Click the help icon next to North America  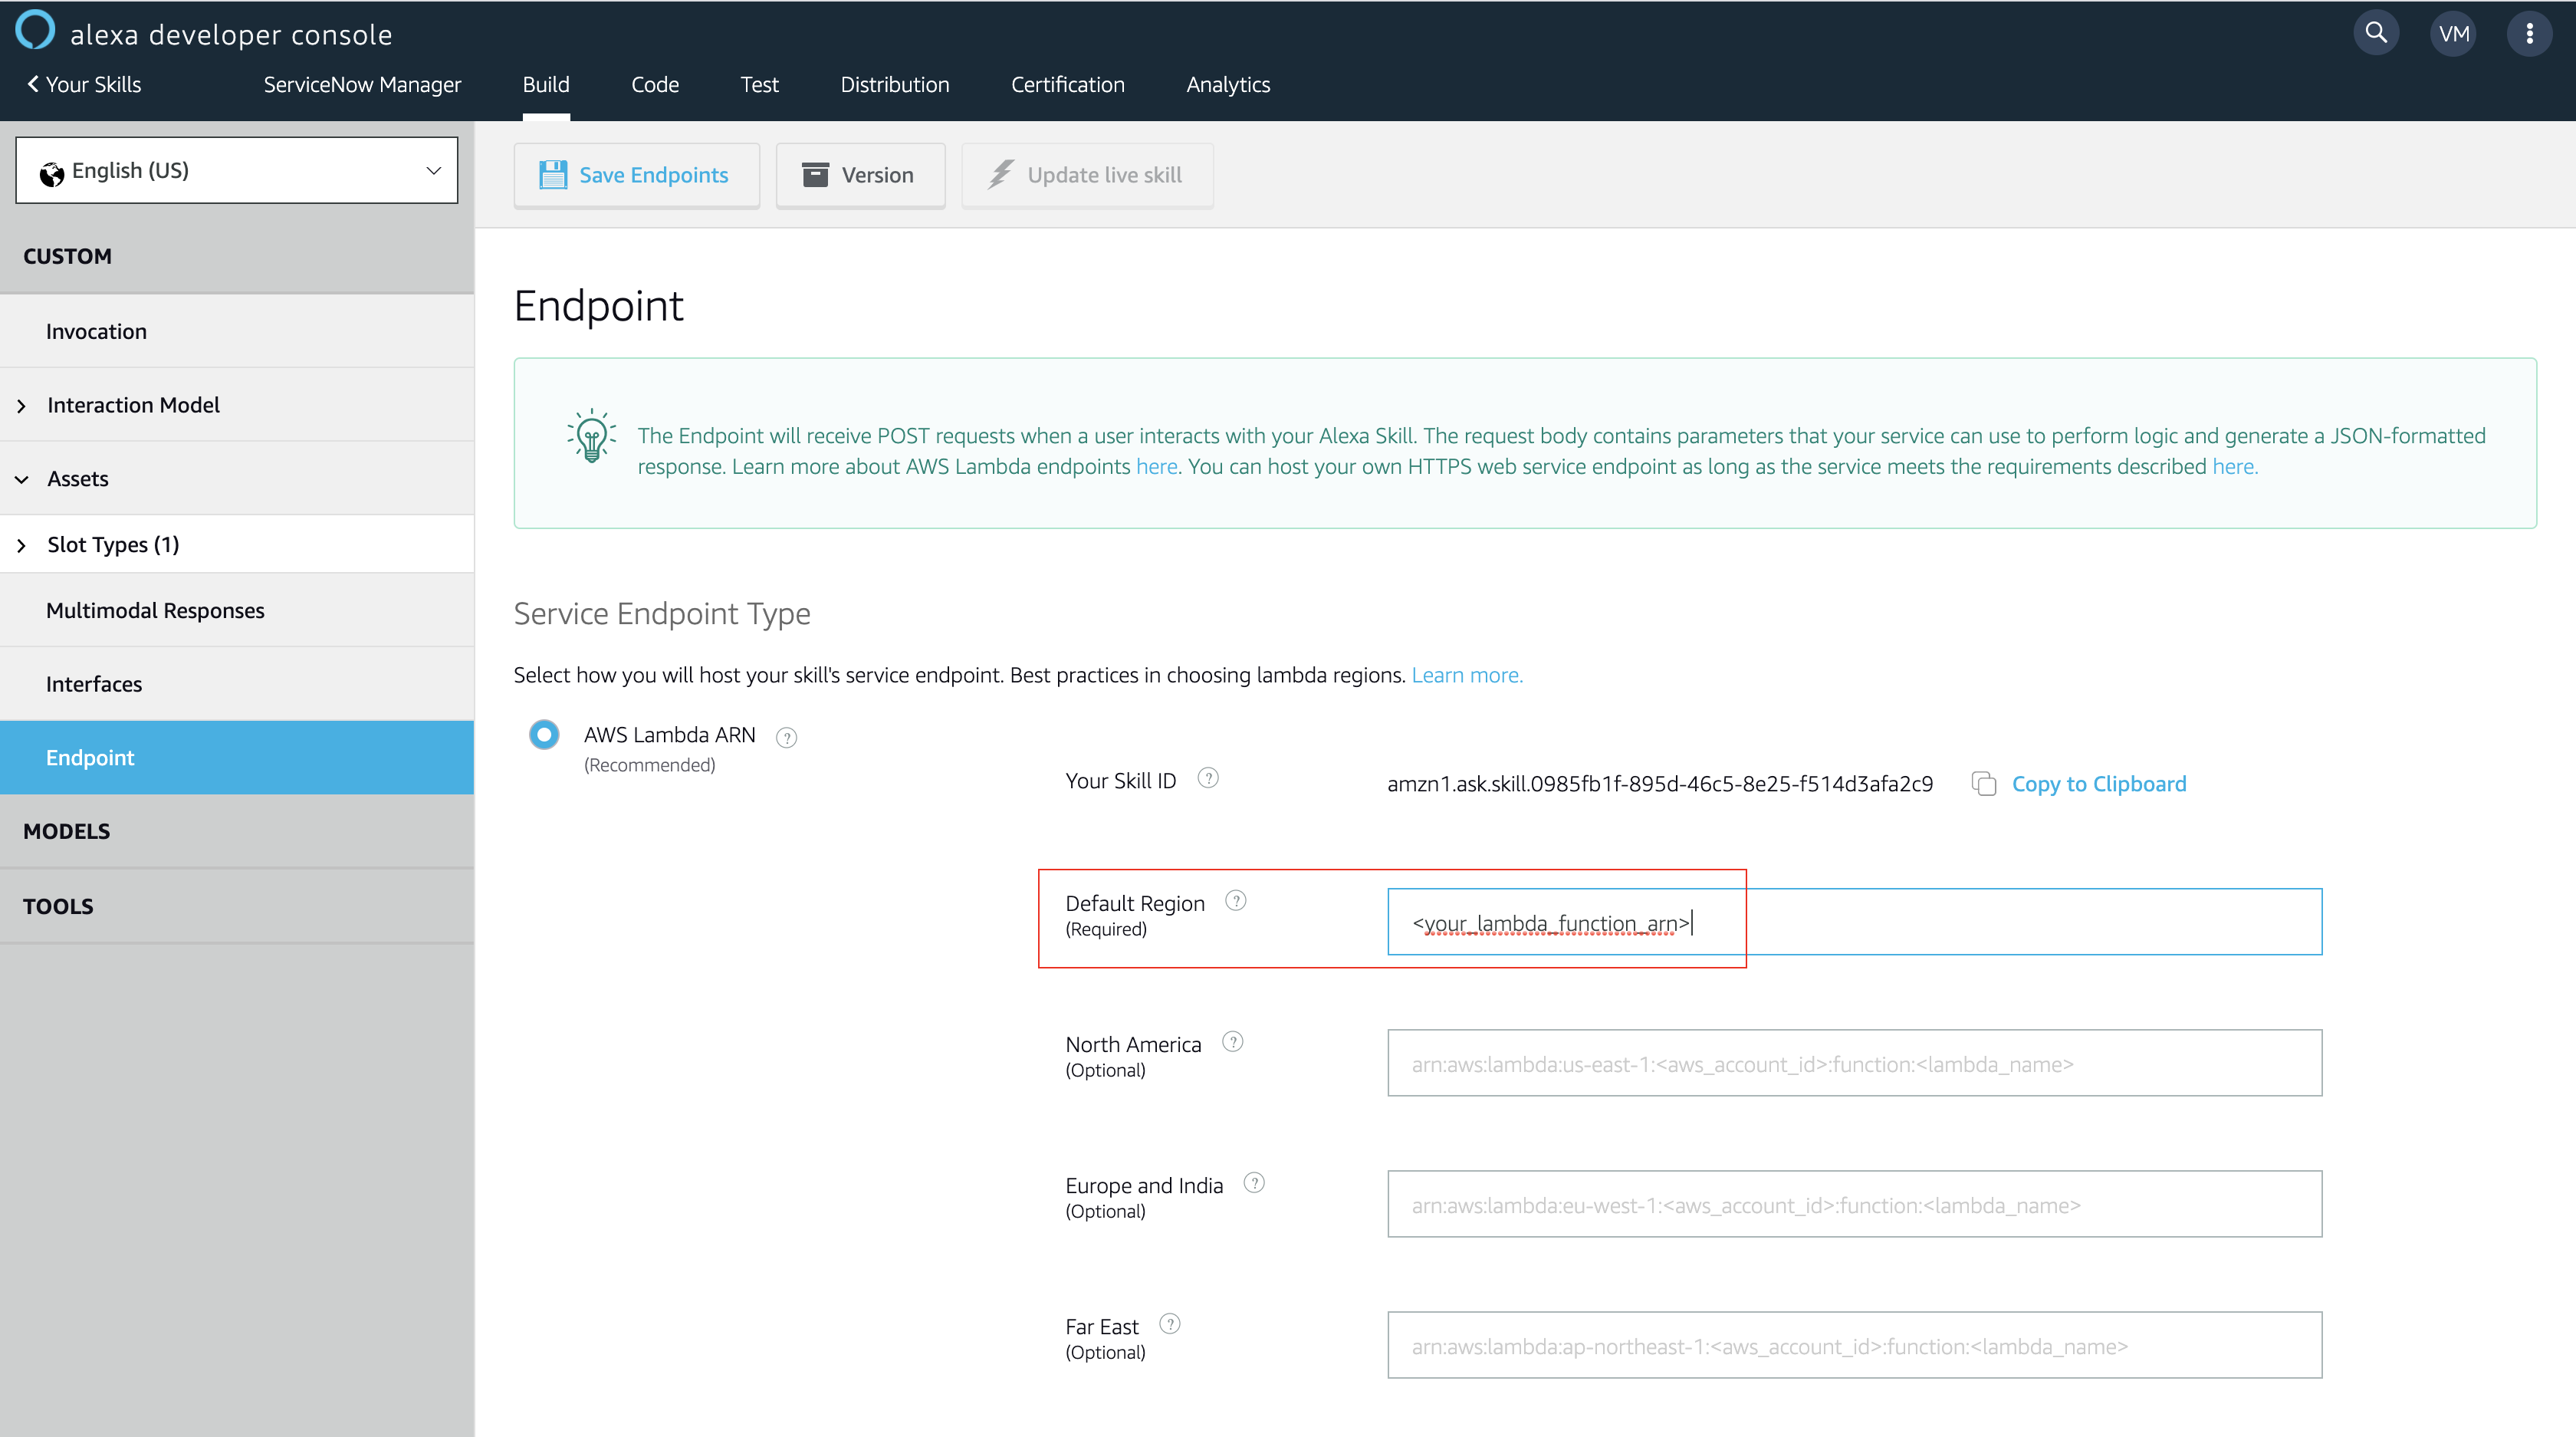click(1233, 1042)
